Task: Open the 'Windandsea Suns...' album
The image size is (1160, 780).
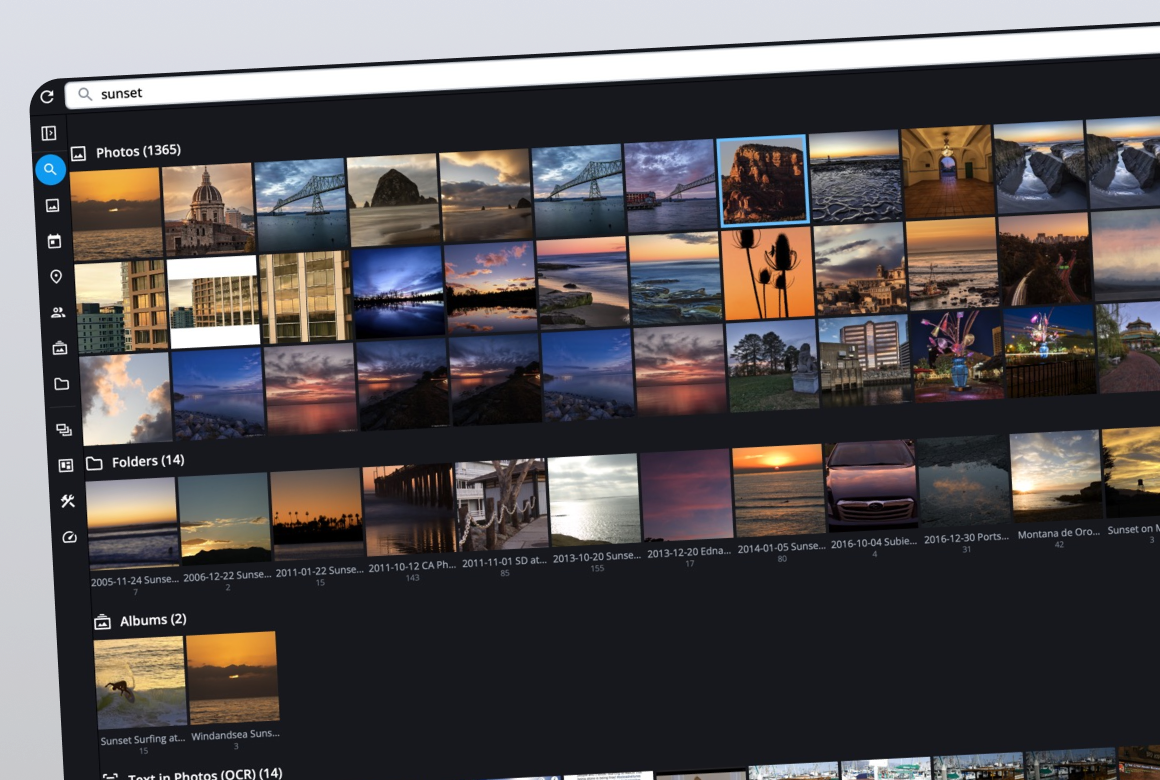Action: [x=234, y=691]
